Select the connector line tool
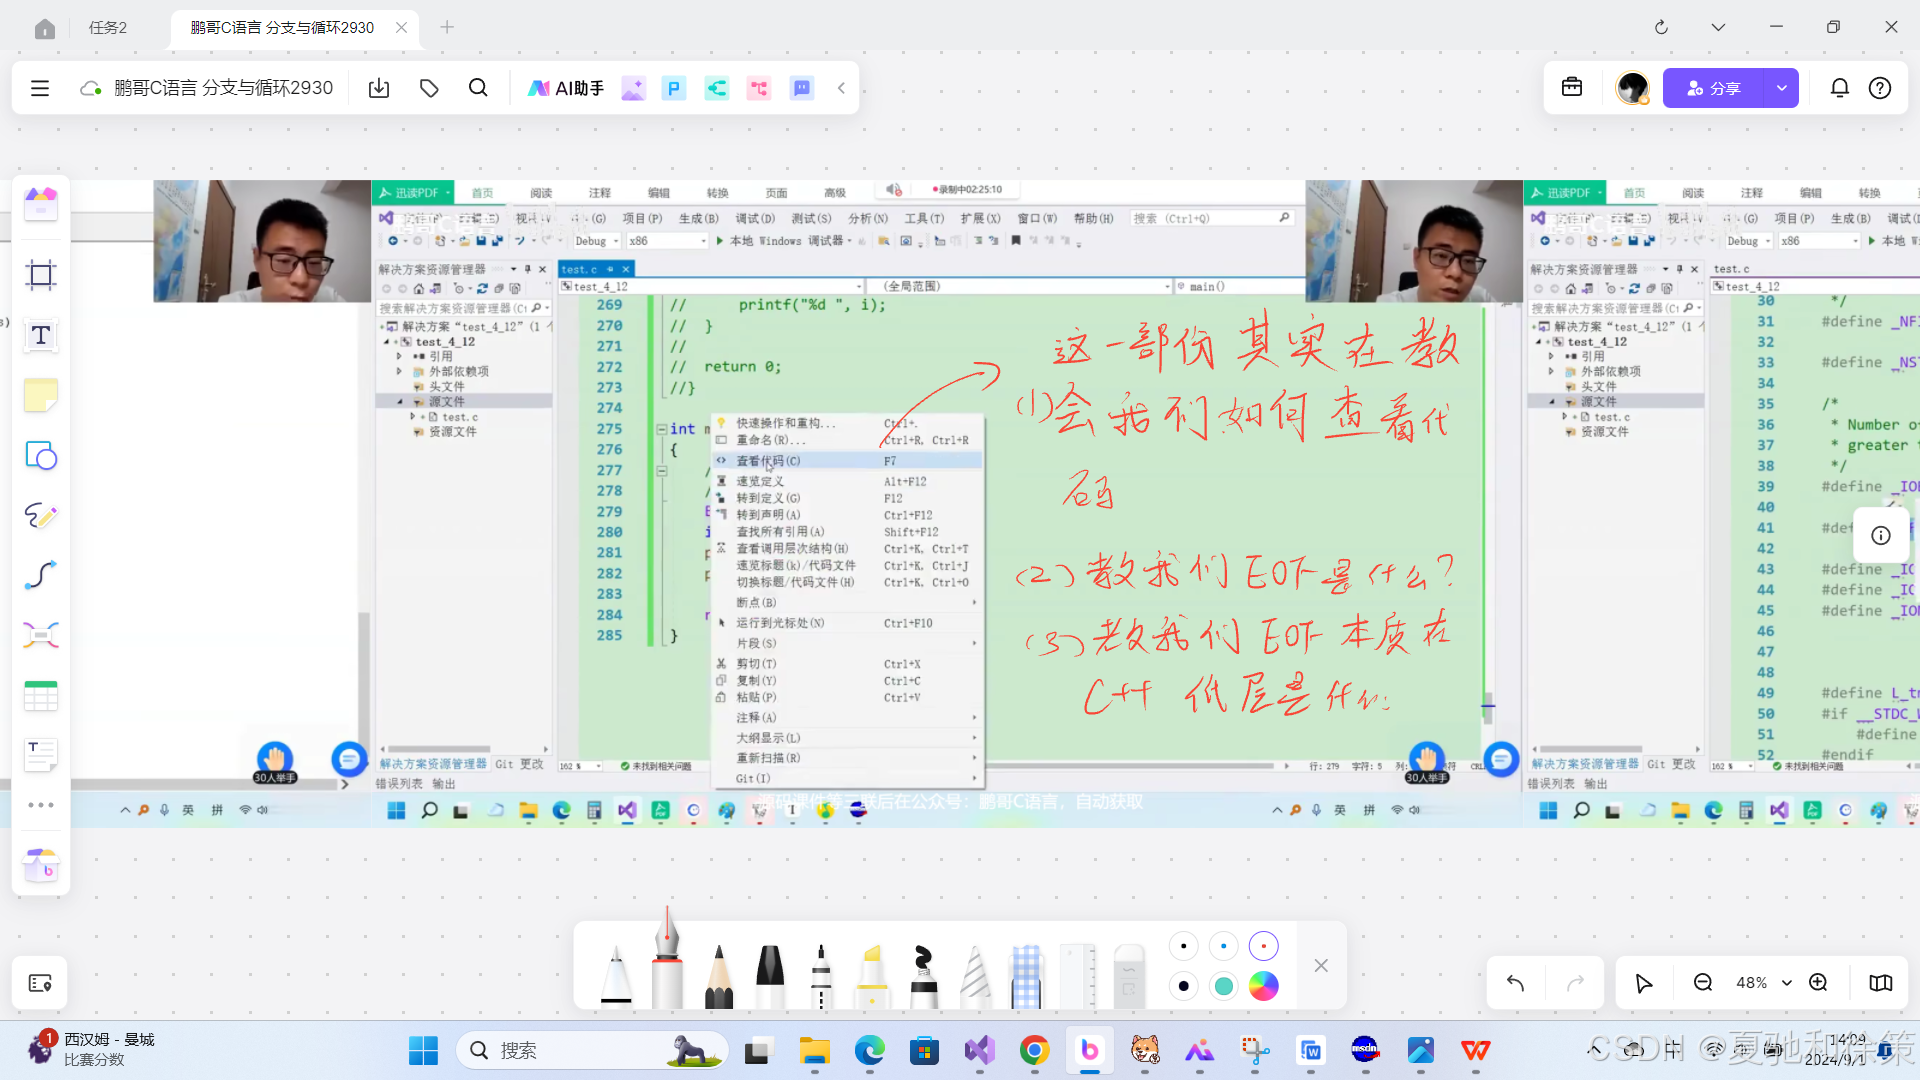This screenshot has height=1080, width=1920. pos(41,575)
